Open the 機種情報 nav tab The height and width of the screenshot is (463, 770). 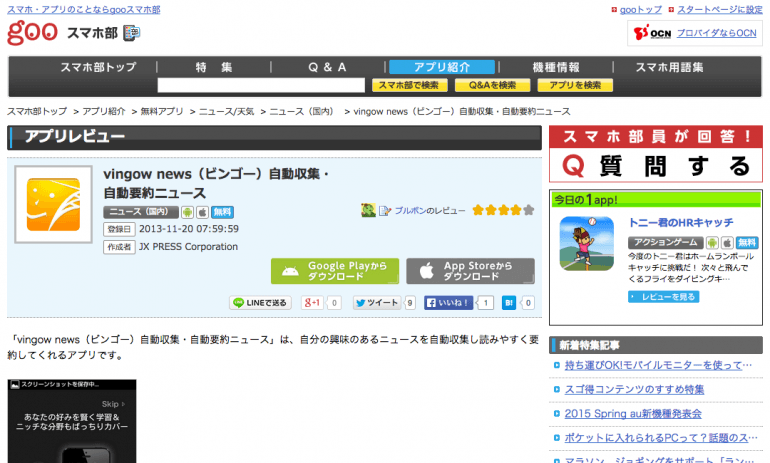click(556, 67)
